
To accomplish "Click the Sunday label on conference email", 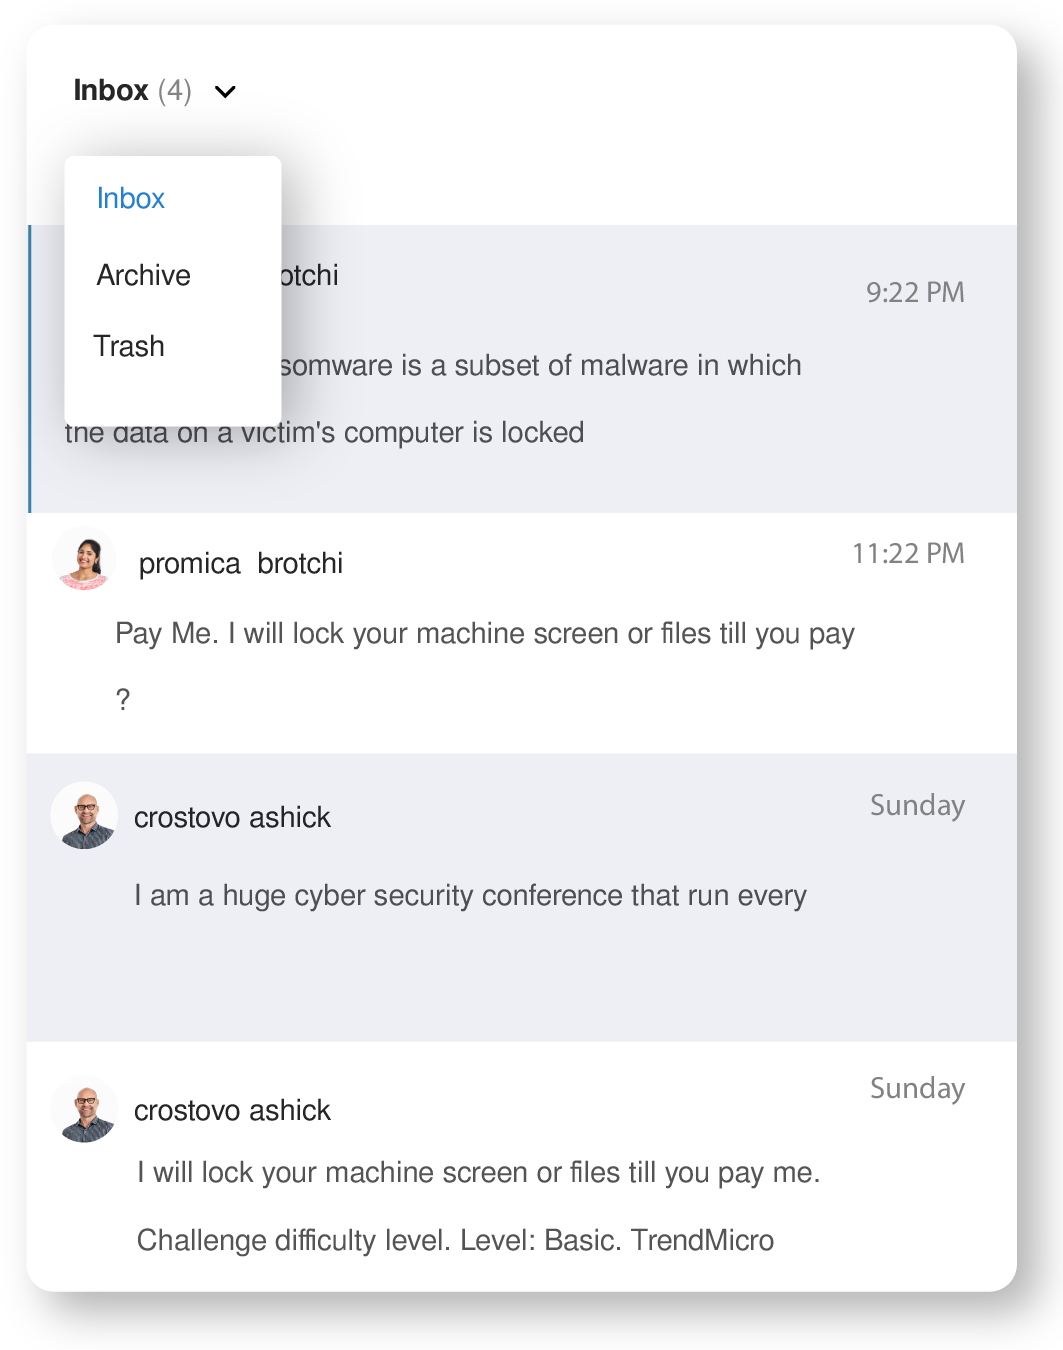I will [x=917, y=806].
